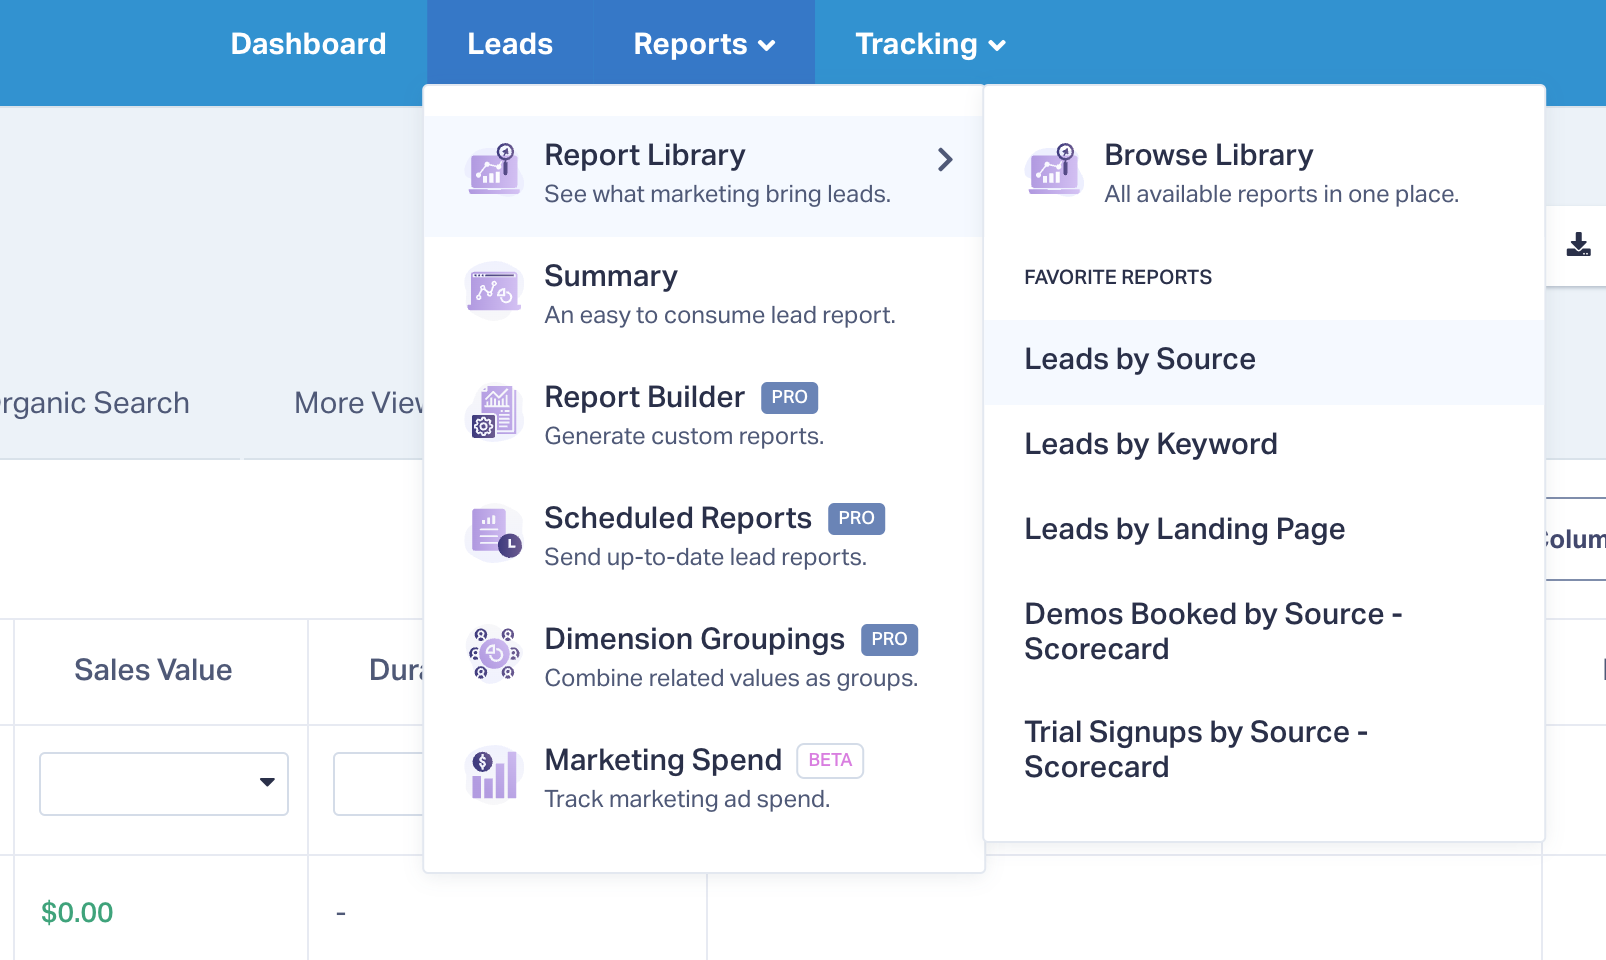Click 'Combine related values as groups.' text
The width and height of the screenshot is (1606, 960).
pos(731,678)
